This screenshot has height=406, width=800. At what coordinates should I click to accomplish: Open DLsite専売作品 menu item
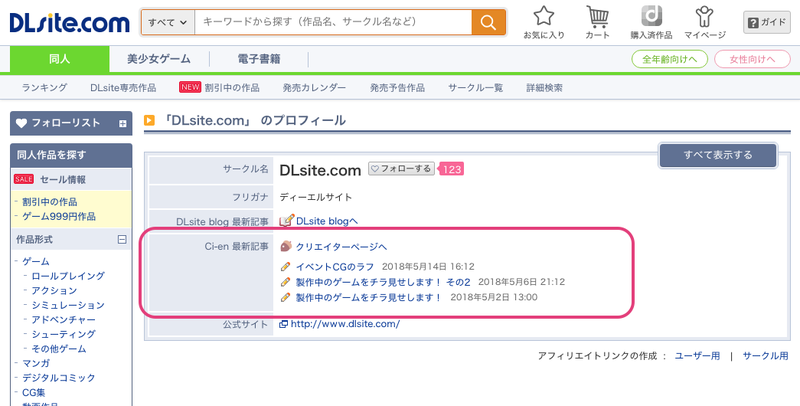click(x=123, y=88)
